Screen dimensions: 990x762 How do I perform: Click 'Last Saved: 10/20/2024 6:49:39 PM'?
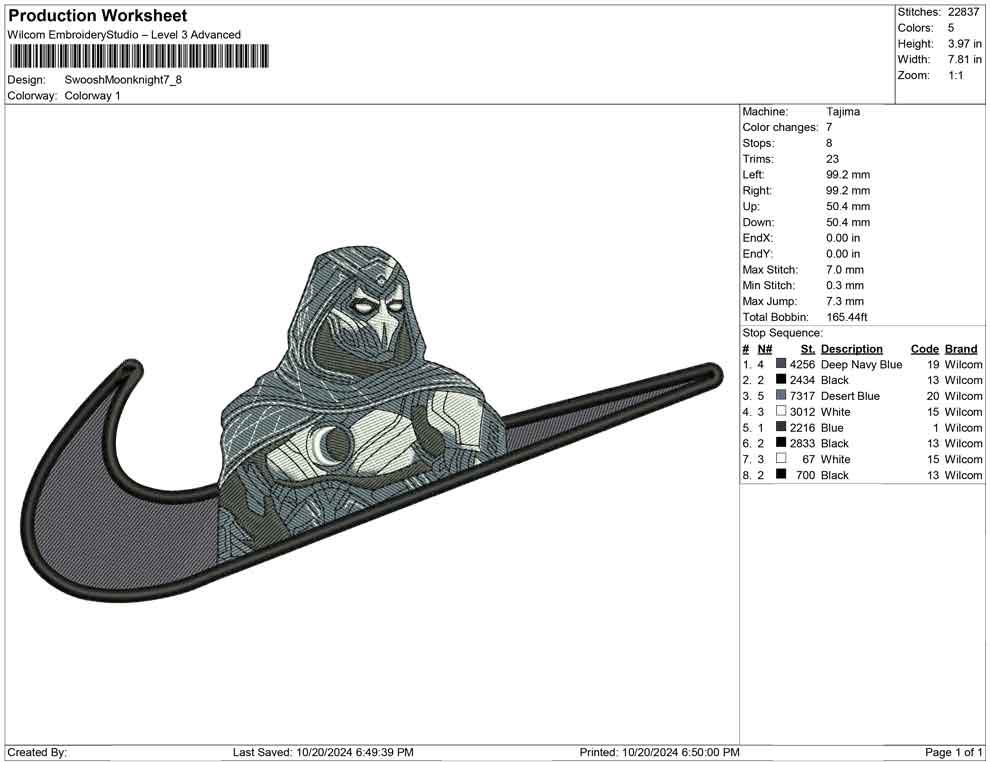click(323, 752)
